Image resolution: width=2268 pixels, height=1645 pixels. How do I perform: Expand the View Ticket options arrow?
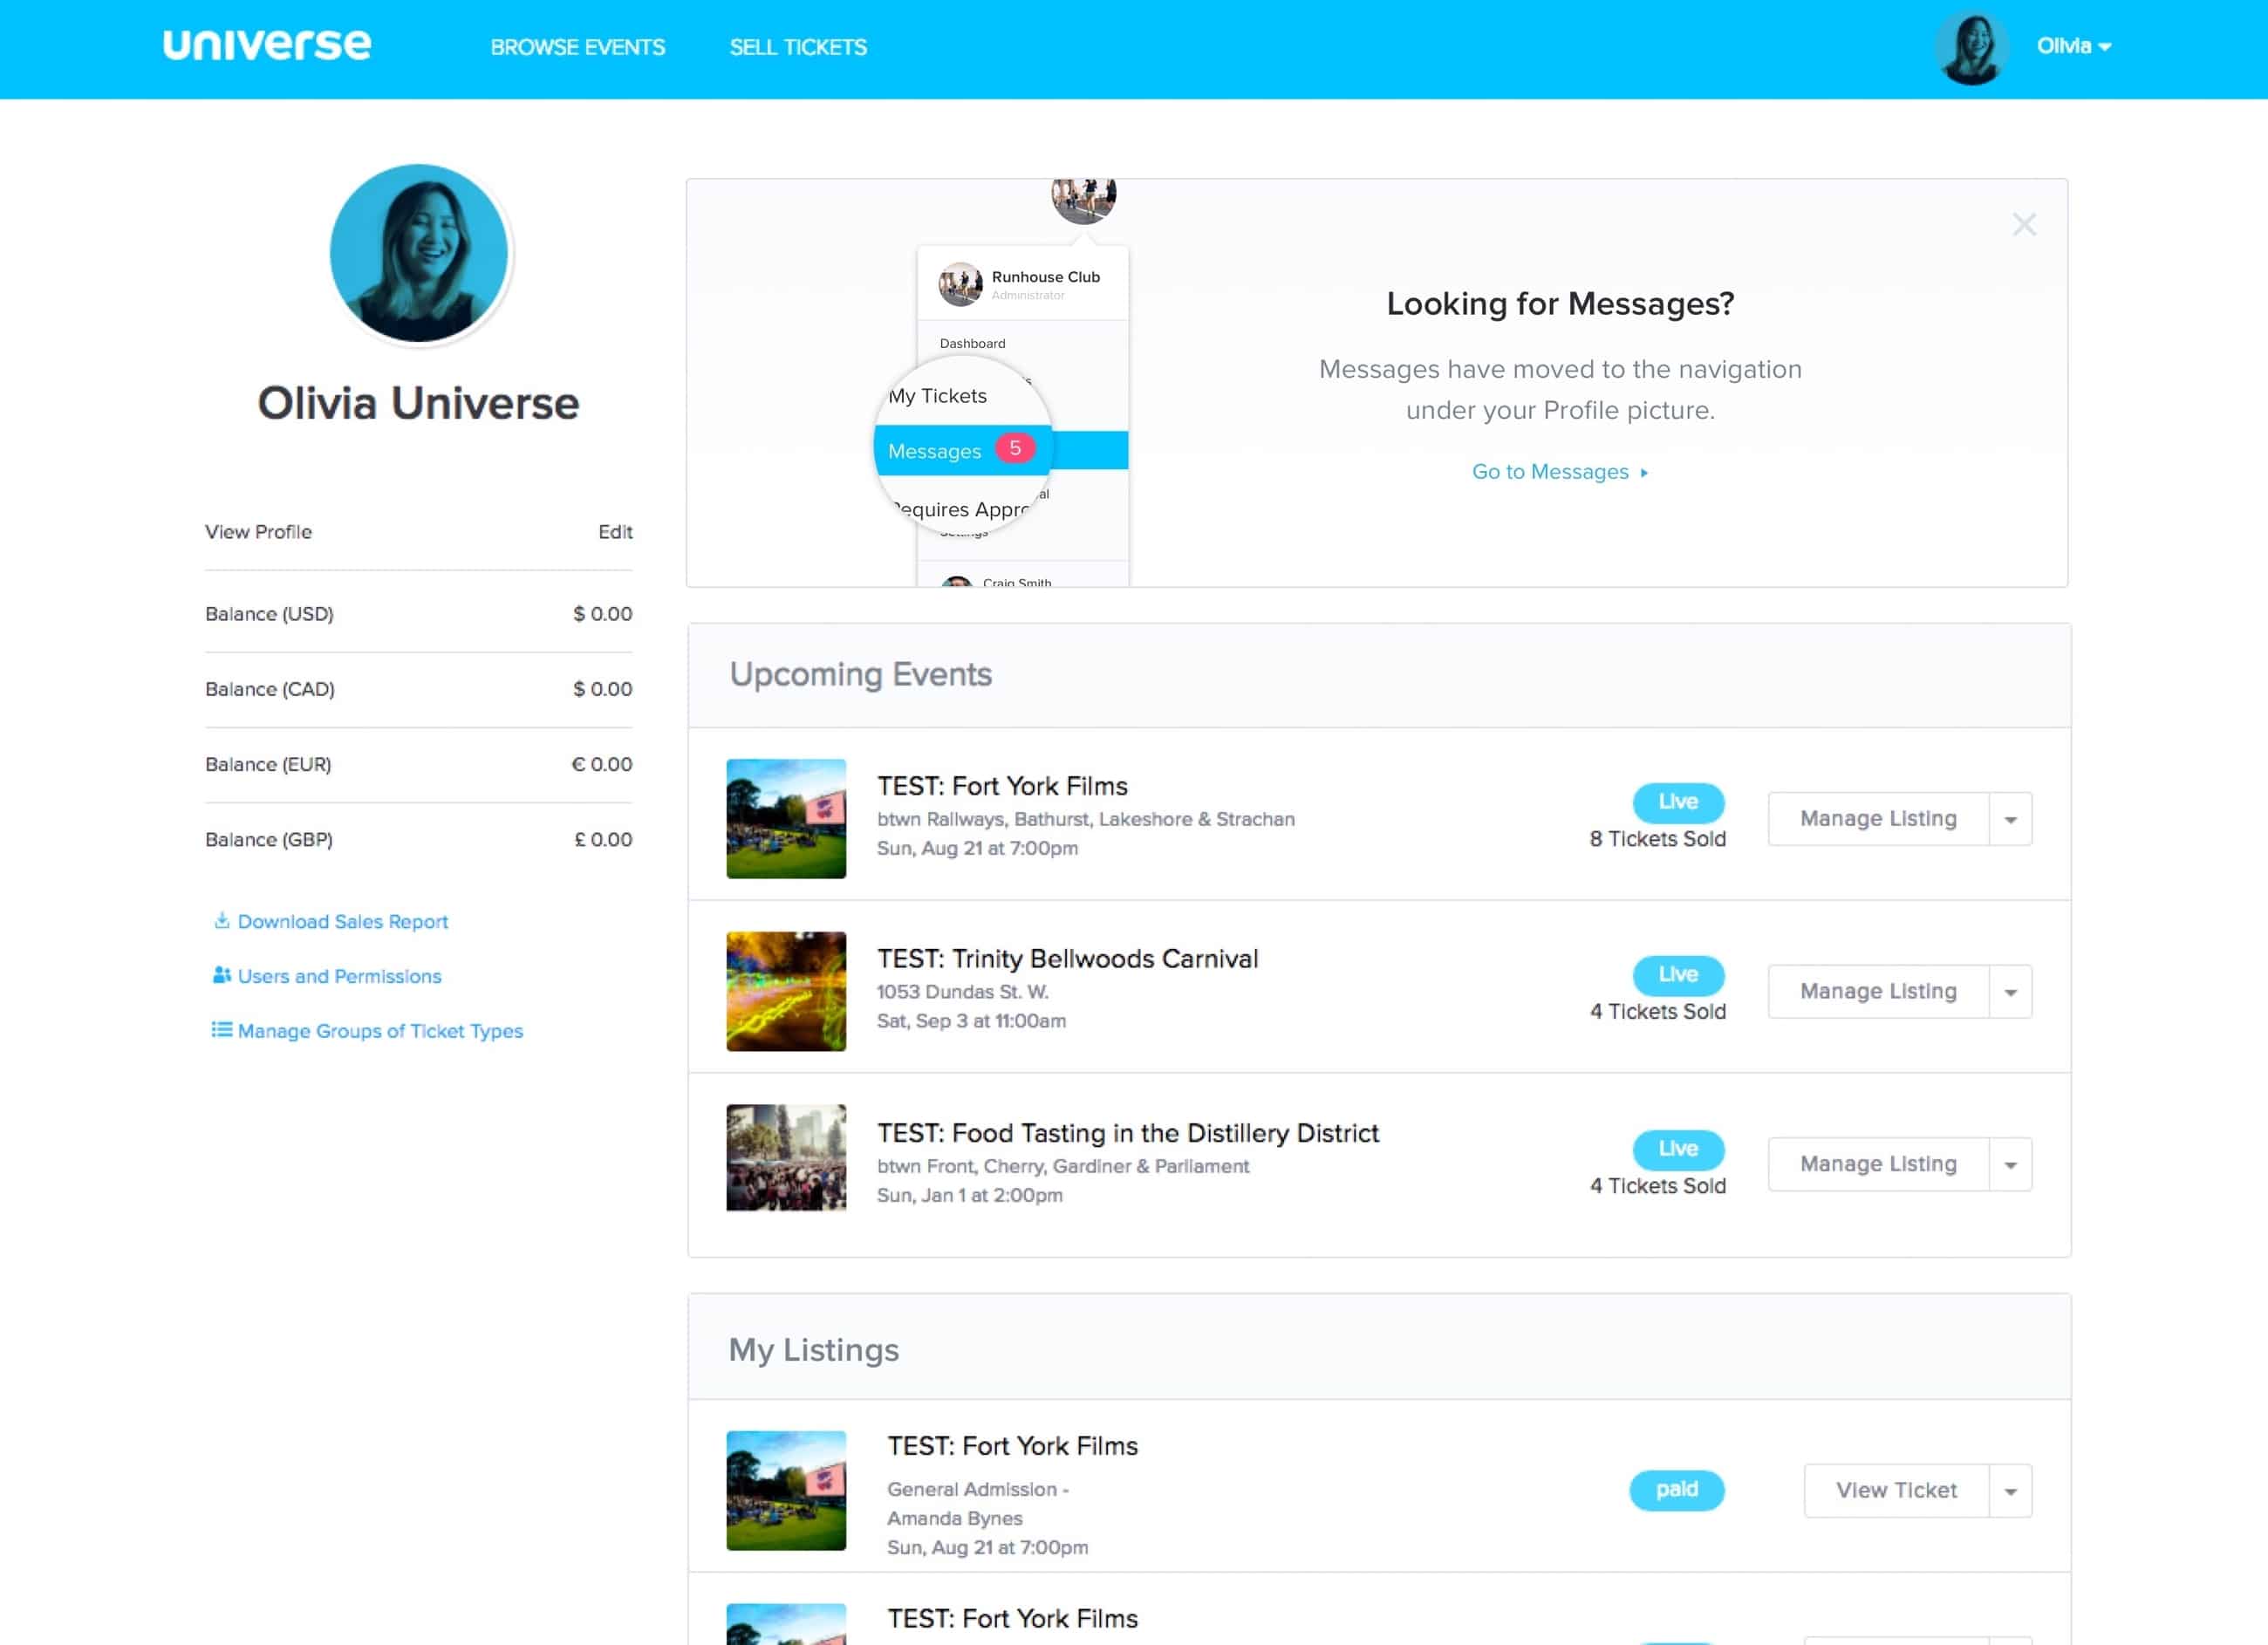pyautogui.click(x=2011, y=1490)
